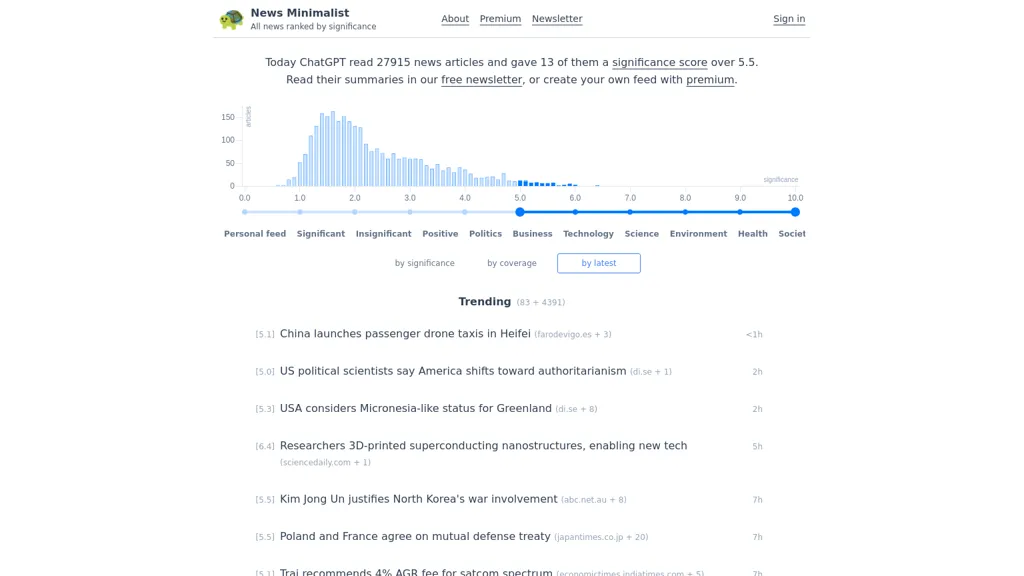Set significance slider to the 9.0 stop
Viewport: 1024px width, 576px height.
point(740,212)
